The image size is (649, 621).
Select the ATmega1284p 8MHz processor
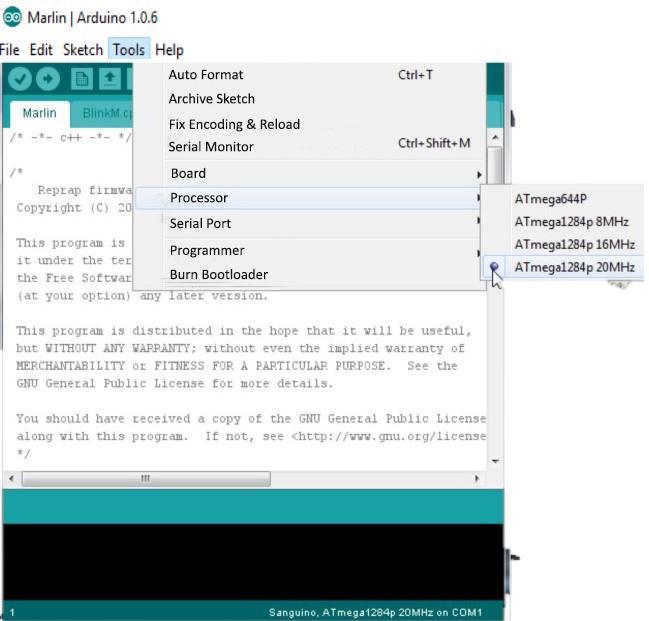[571, 221]
